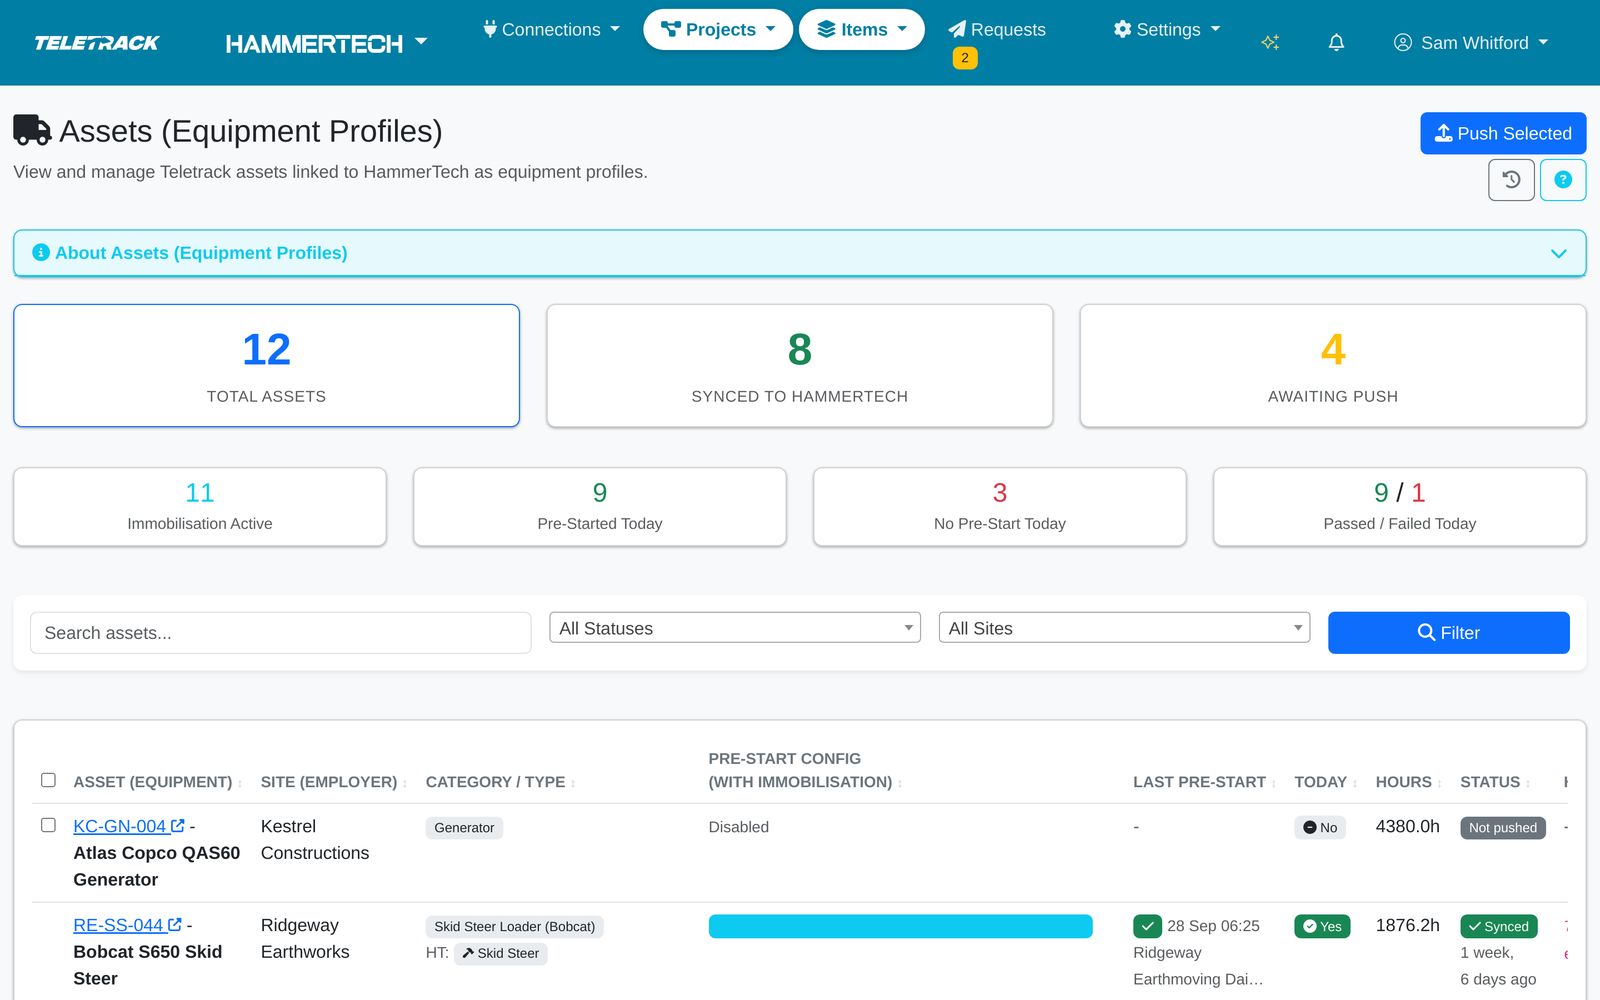Viewport: 1600px width, 1000px height.
Task: Go to Requests page
Action: point(997,30)
